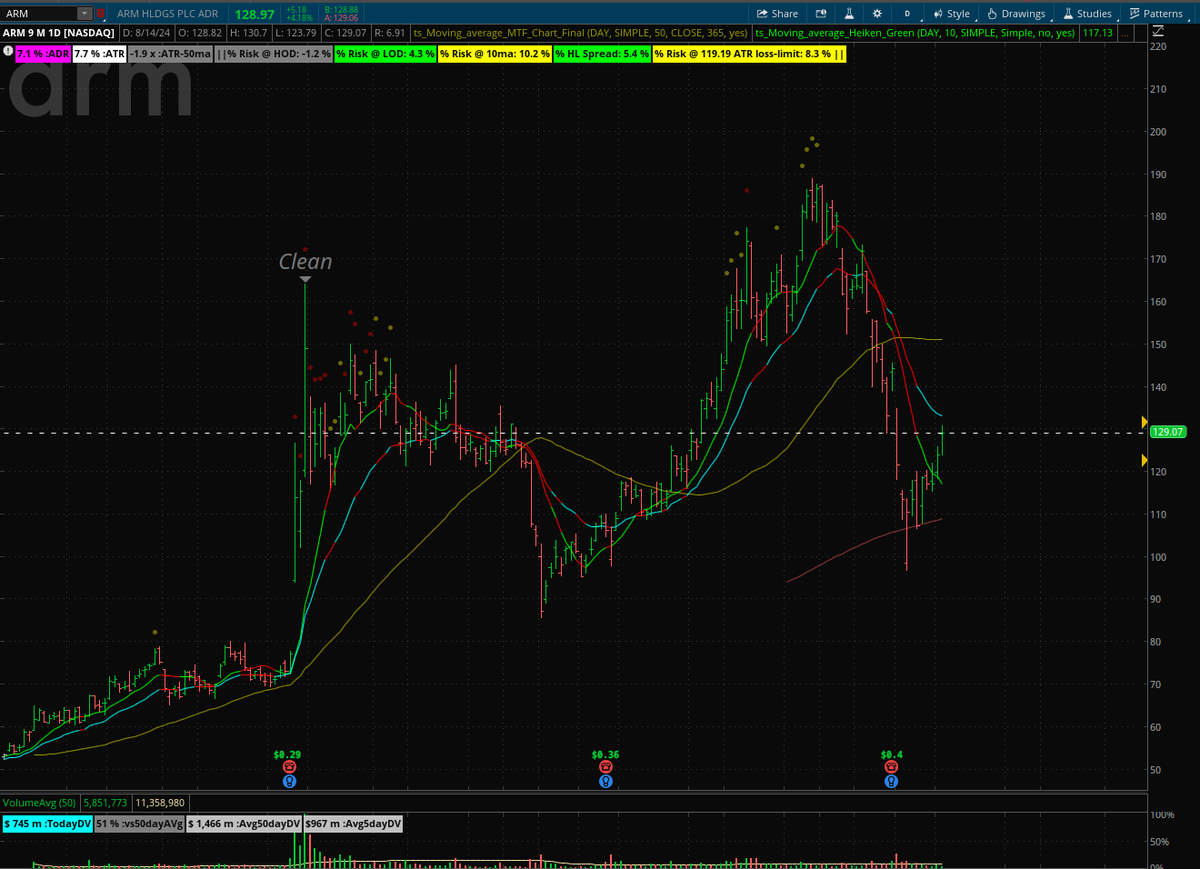Click the '$967 m :Avg5dayDV' label

354,824
